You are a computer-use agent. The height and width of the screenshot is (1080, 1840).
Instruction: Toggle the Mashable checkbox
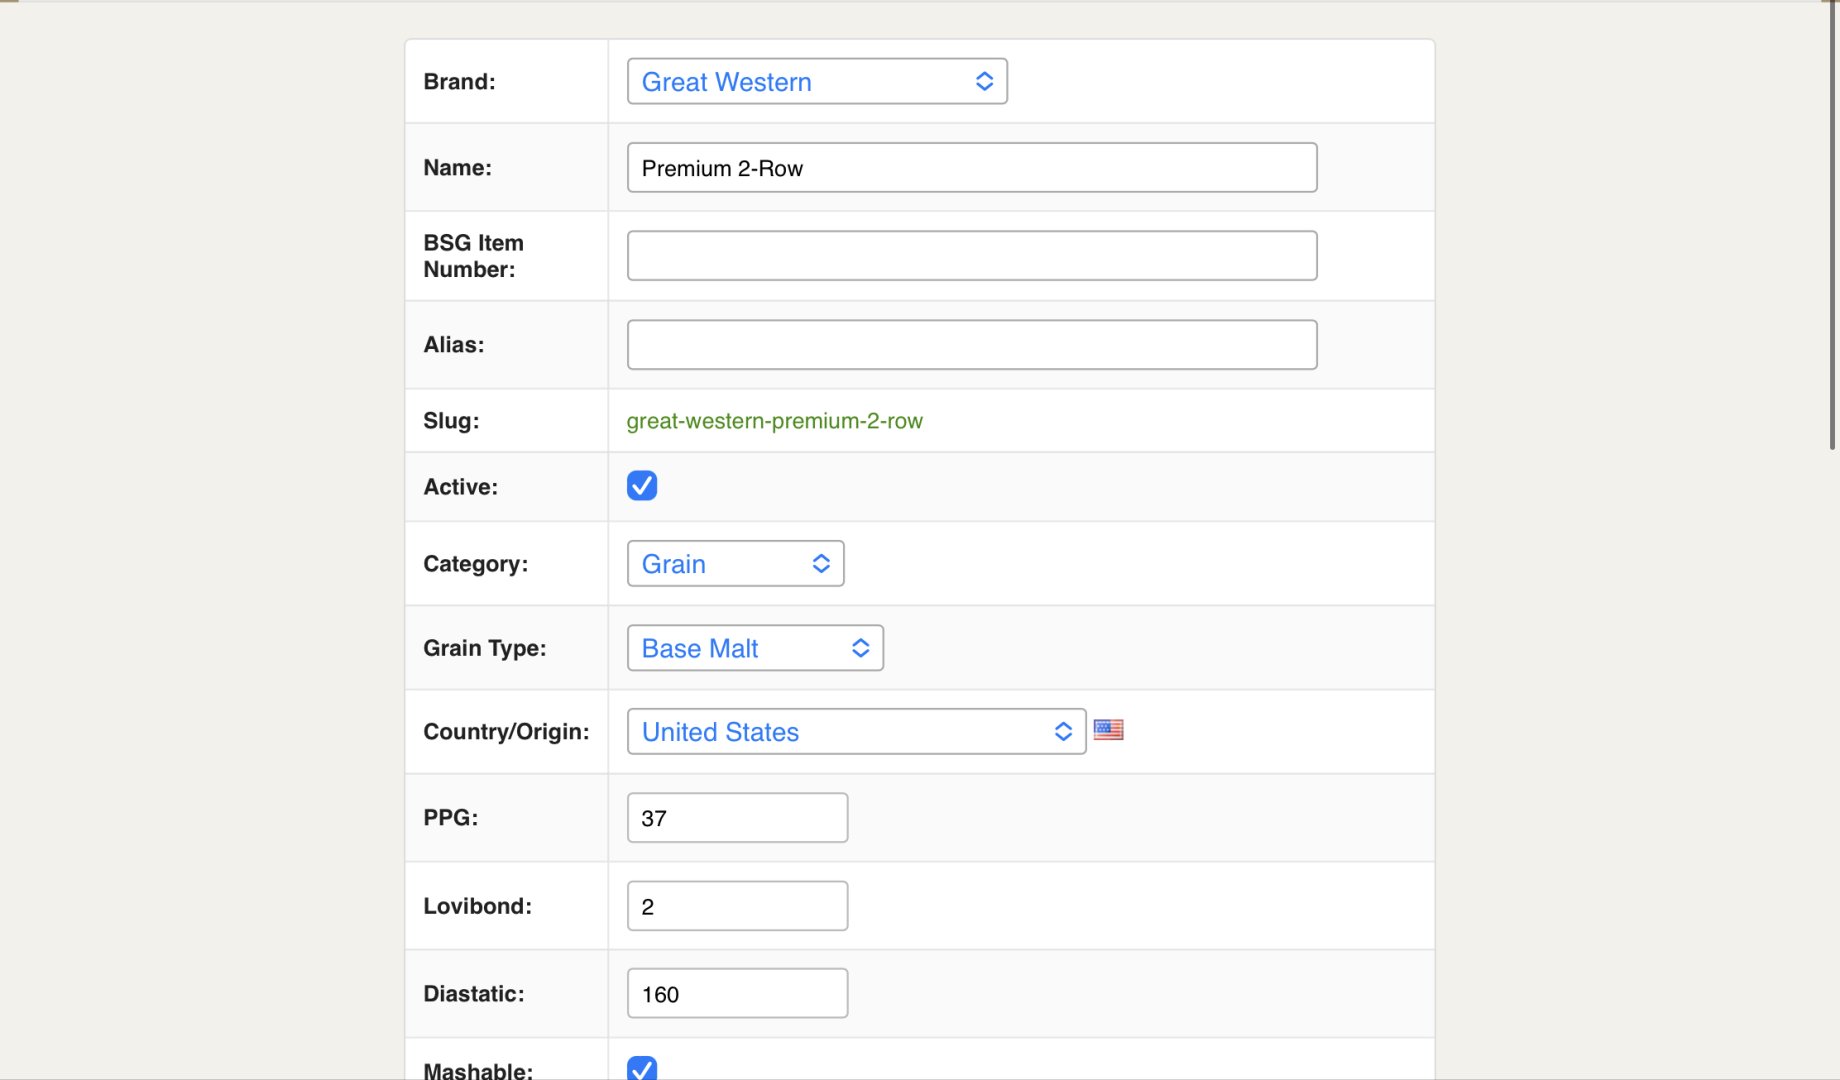tap(642, 1068)
